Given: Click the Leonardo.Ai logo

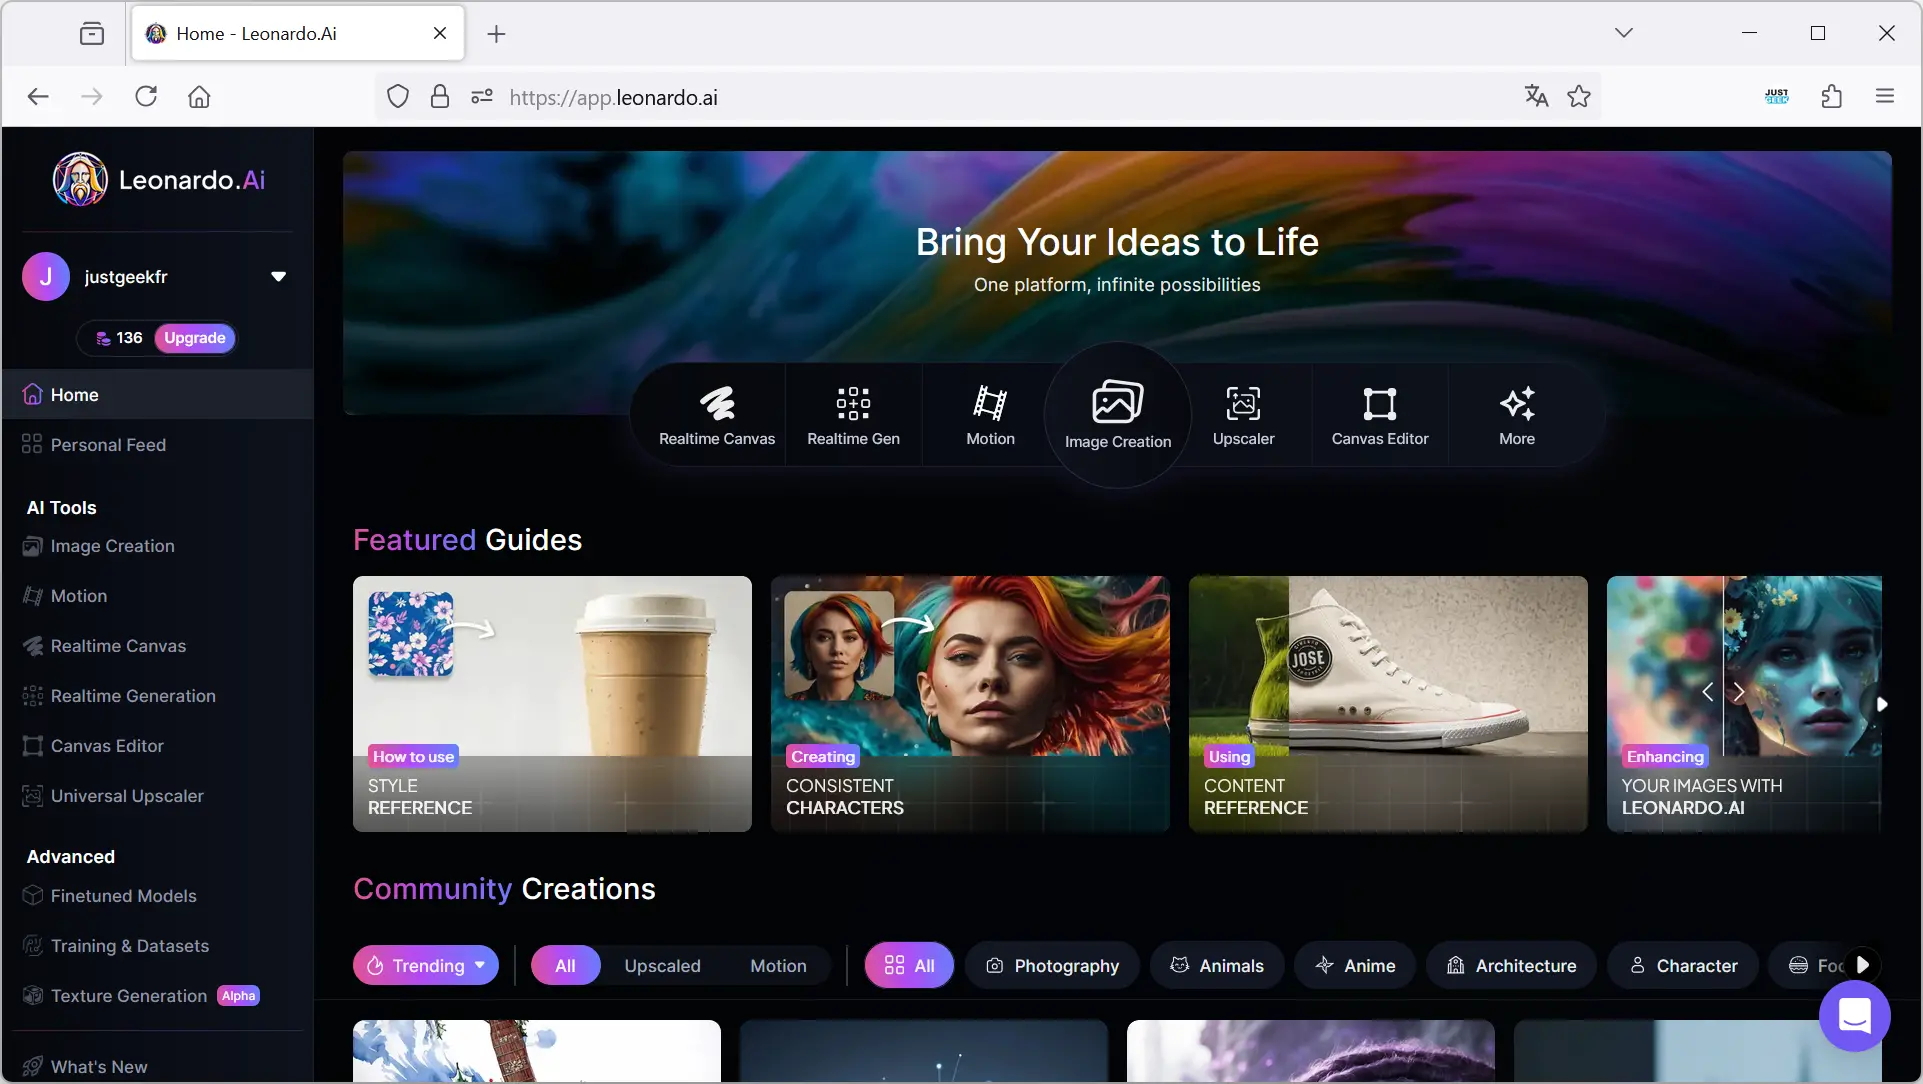Looking at the screenshot, I should pyautogui.click(x=159, y=179).
